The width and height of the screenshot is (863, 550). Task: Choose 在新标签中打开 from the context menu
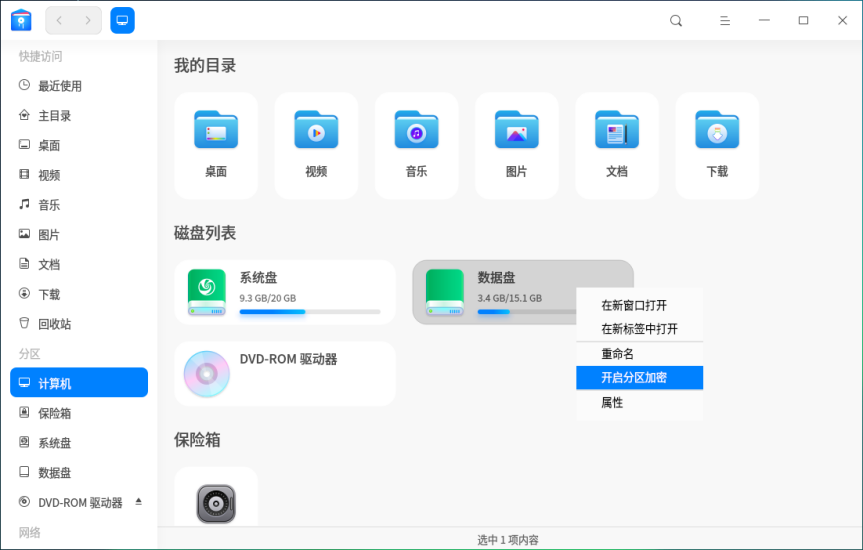click(x=640, y=329)
